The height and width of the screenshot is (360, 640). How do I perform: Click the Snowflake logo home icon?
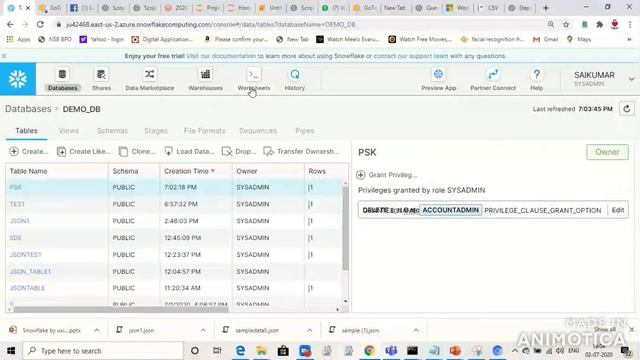[x=18, y=79]
